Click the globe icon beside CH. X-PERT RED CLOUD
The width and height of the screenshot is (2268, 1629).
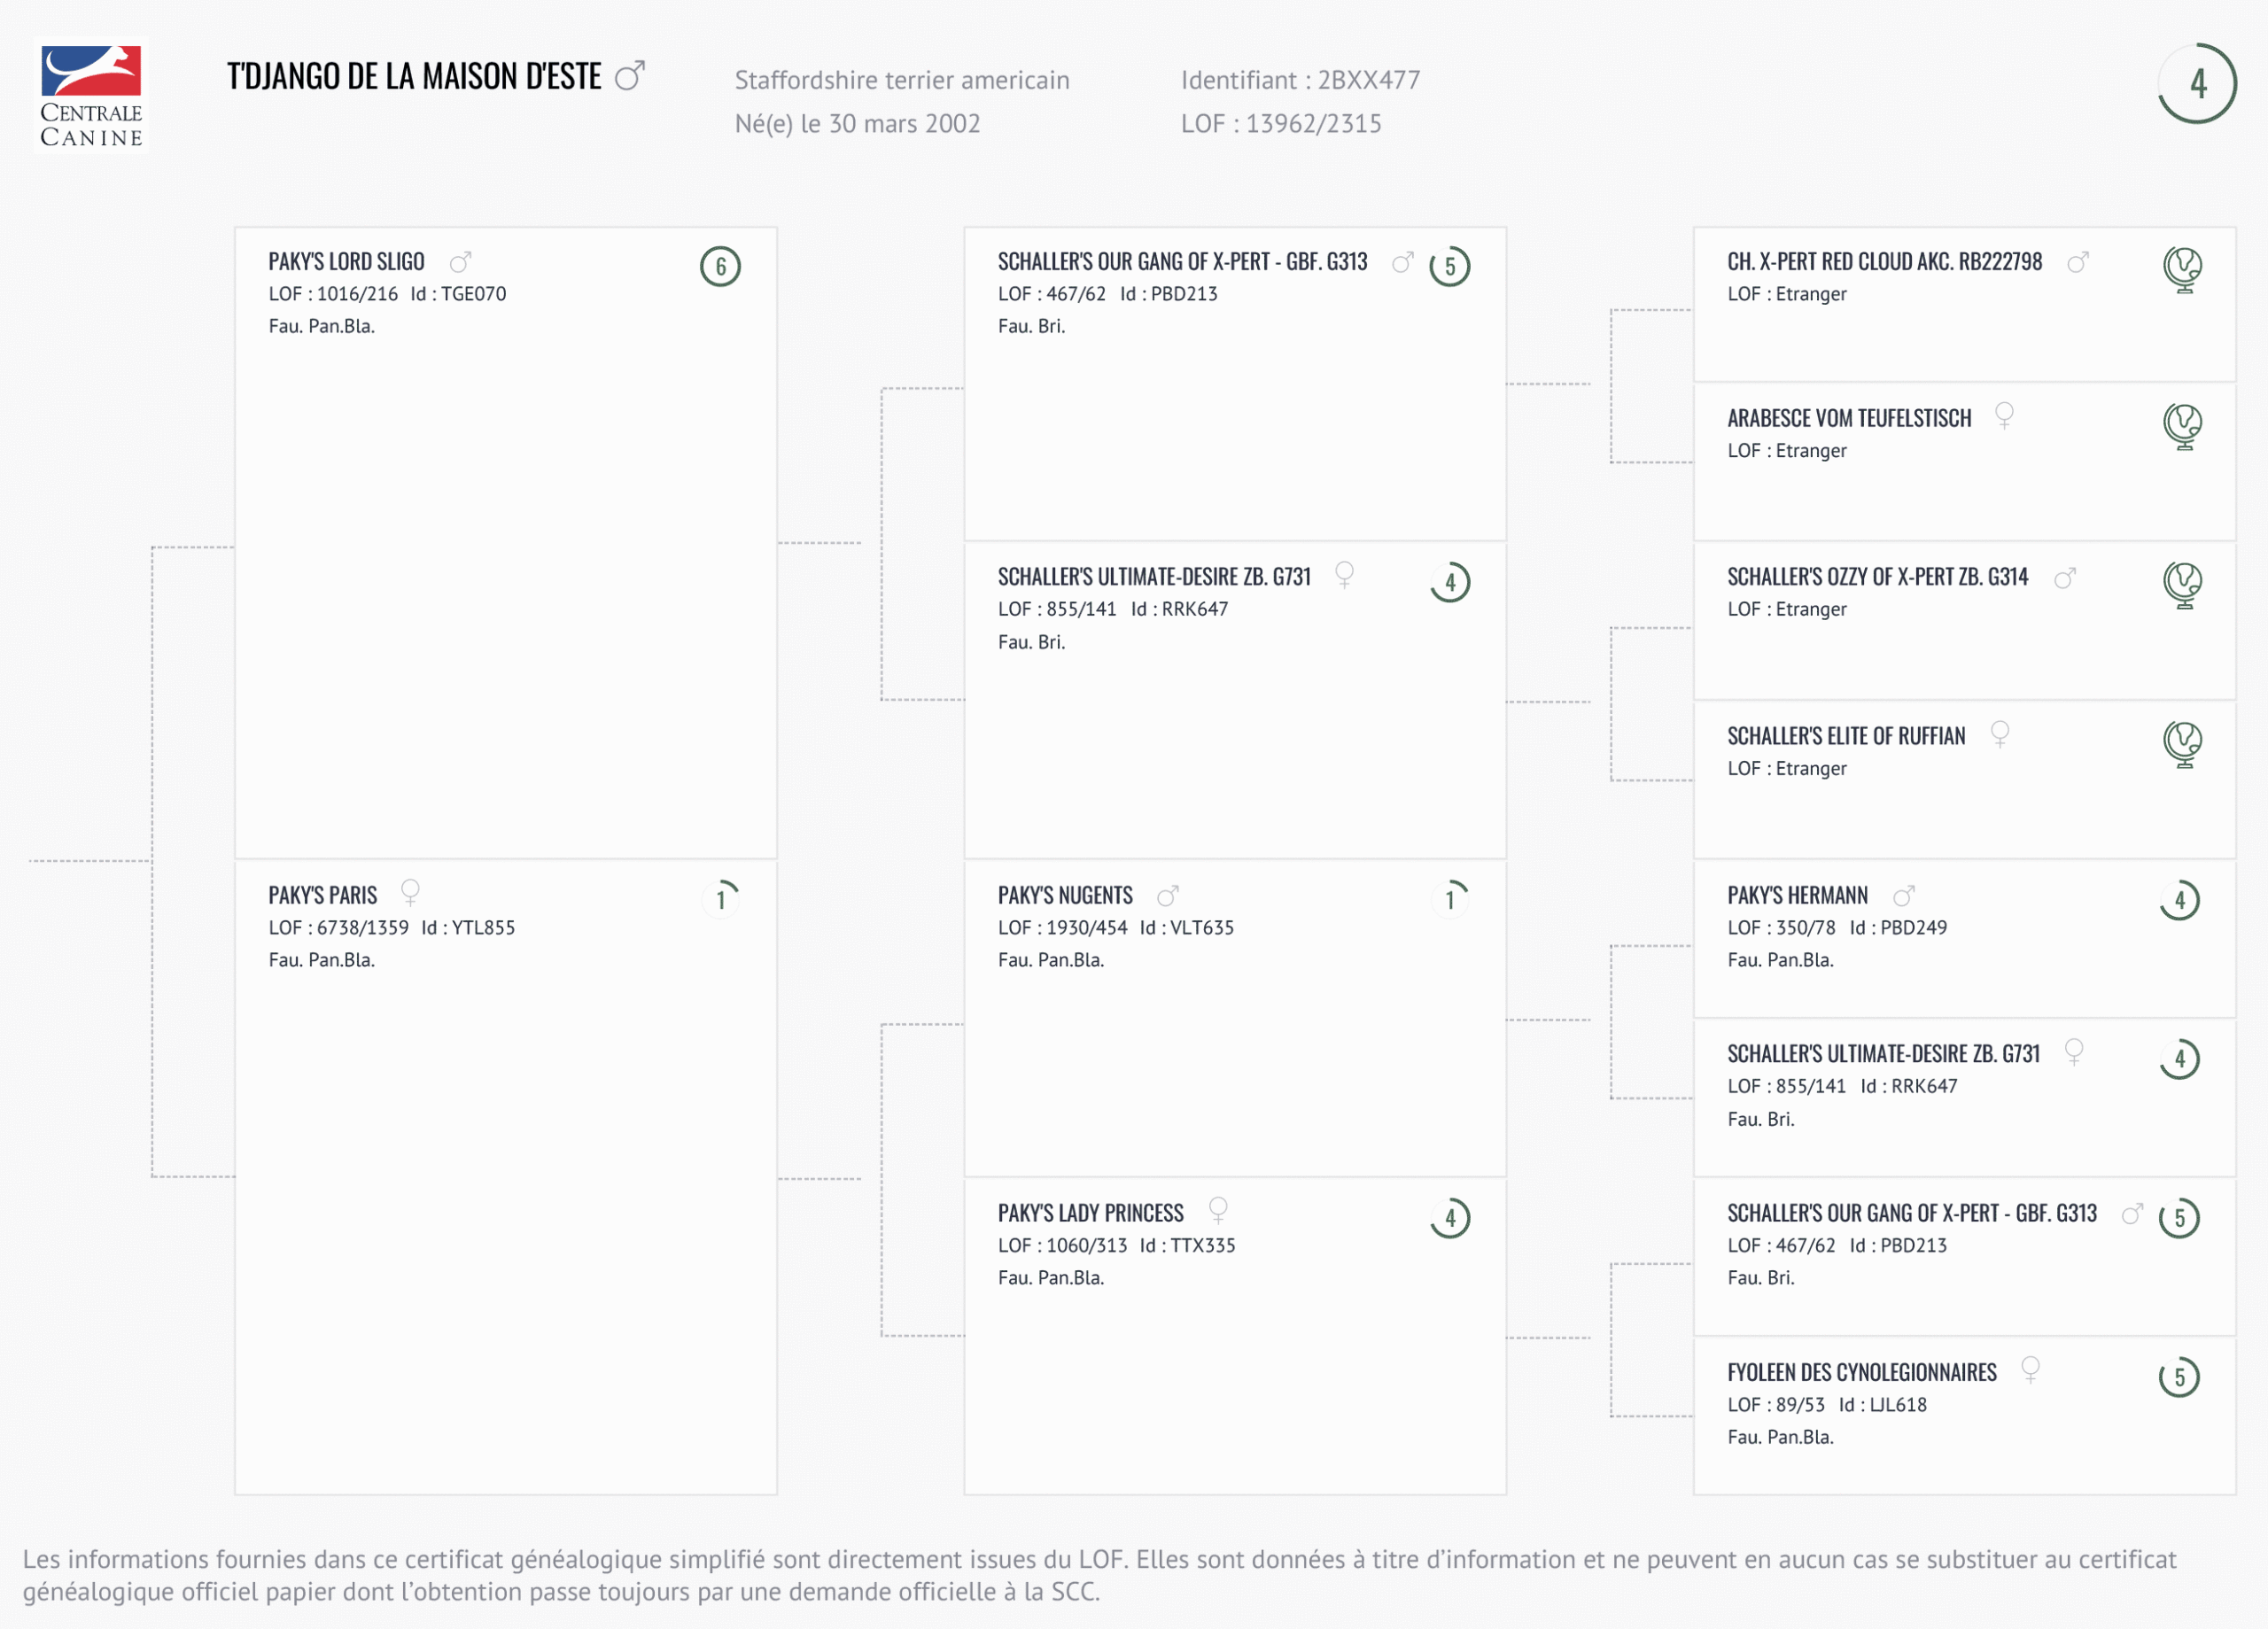point(2182,268)
